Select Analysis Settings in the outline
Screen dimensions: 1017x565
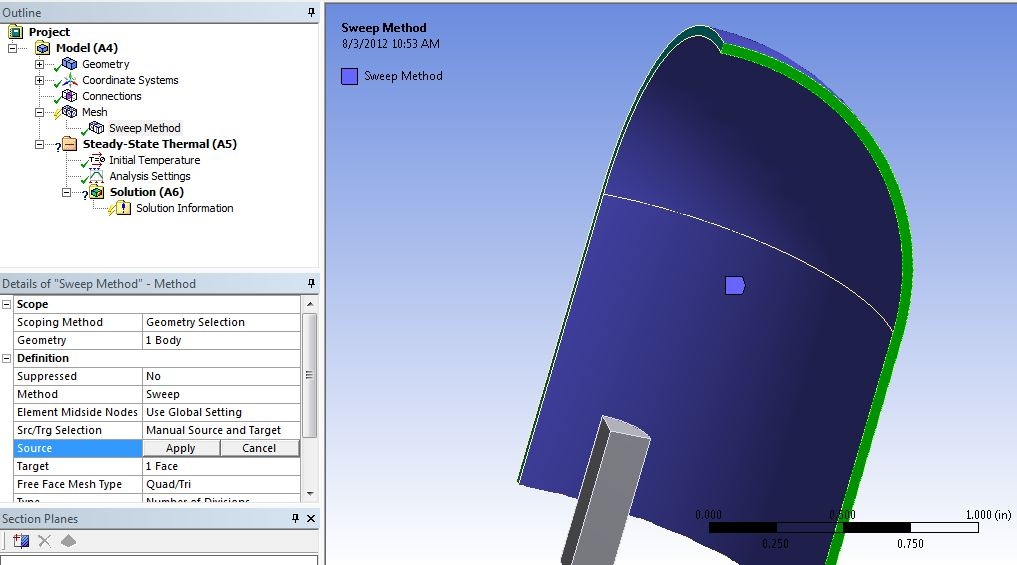pyautogui.click(x=150, y=176)
